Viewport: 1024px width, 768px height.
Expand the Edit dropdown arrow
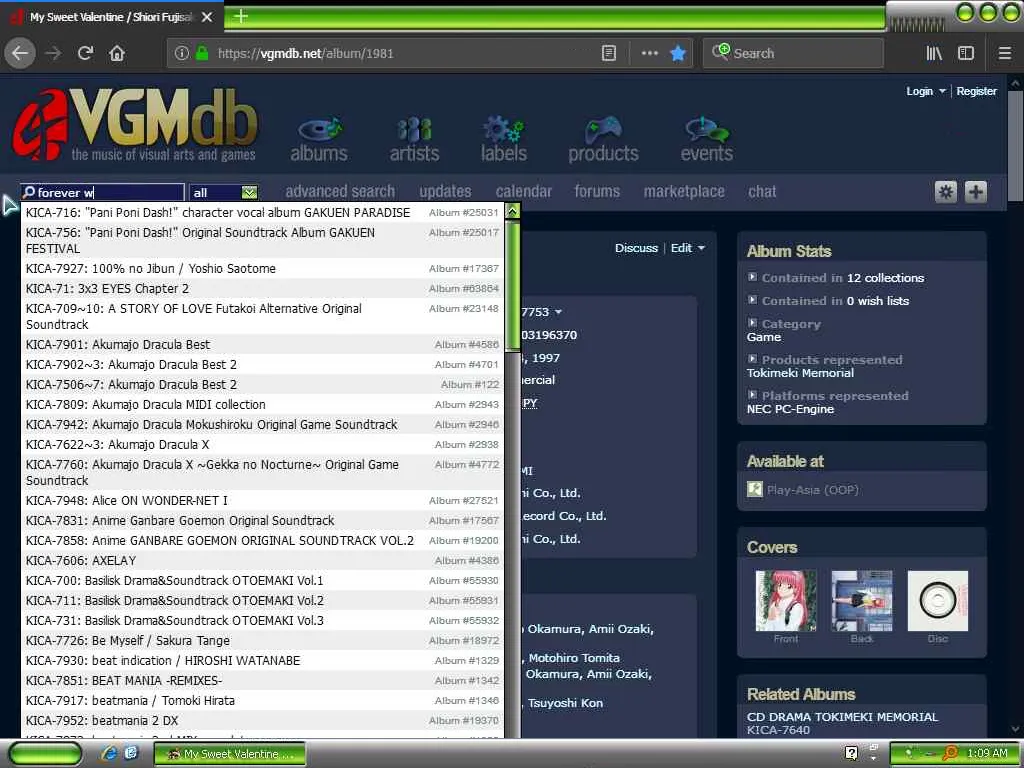[701, 248]
